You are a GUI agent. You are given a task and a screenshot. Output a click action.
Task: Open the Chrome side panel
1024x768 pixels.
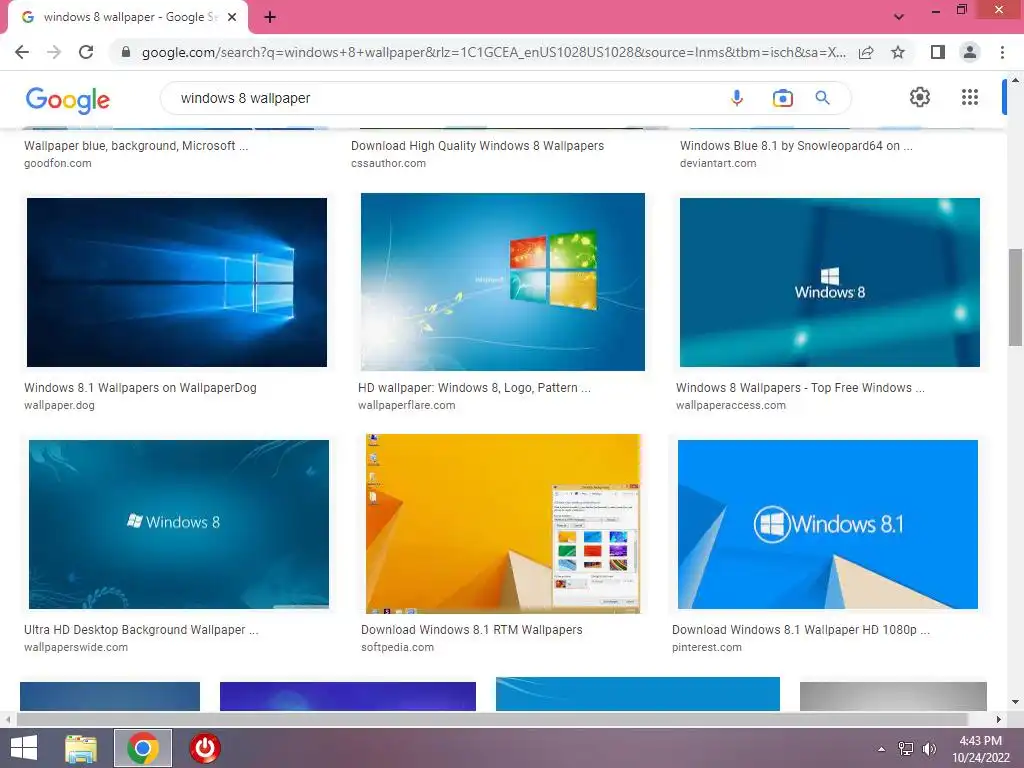click(938, 52)
